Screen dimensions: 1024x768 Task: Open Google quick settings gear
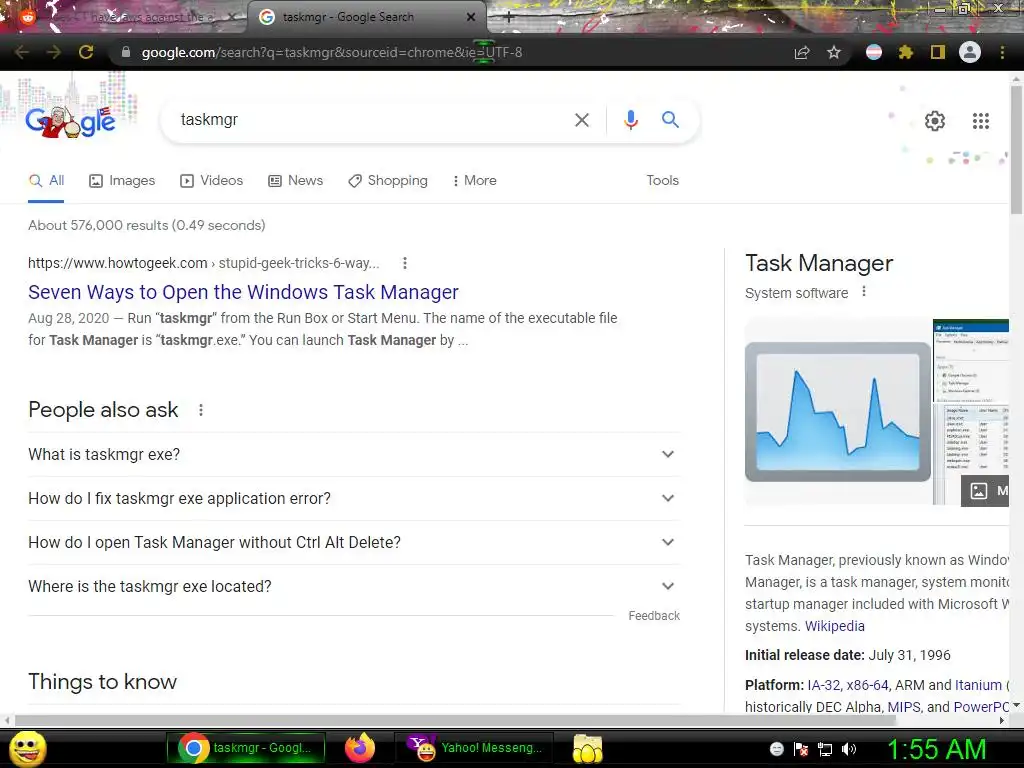[x=935, y=121]
